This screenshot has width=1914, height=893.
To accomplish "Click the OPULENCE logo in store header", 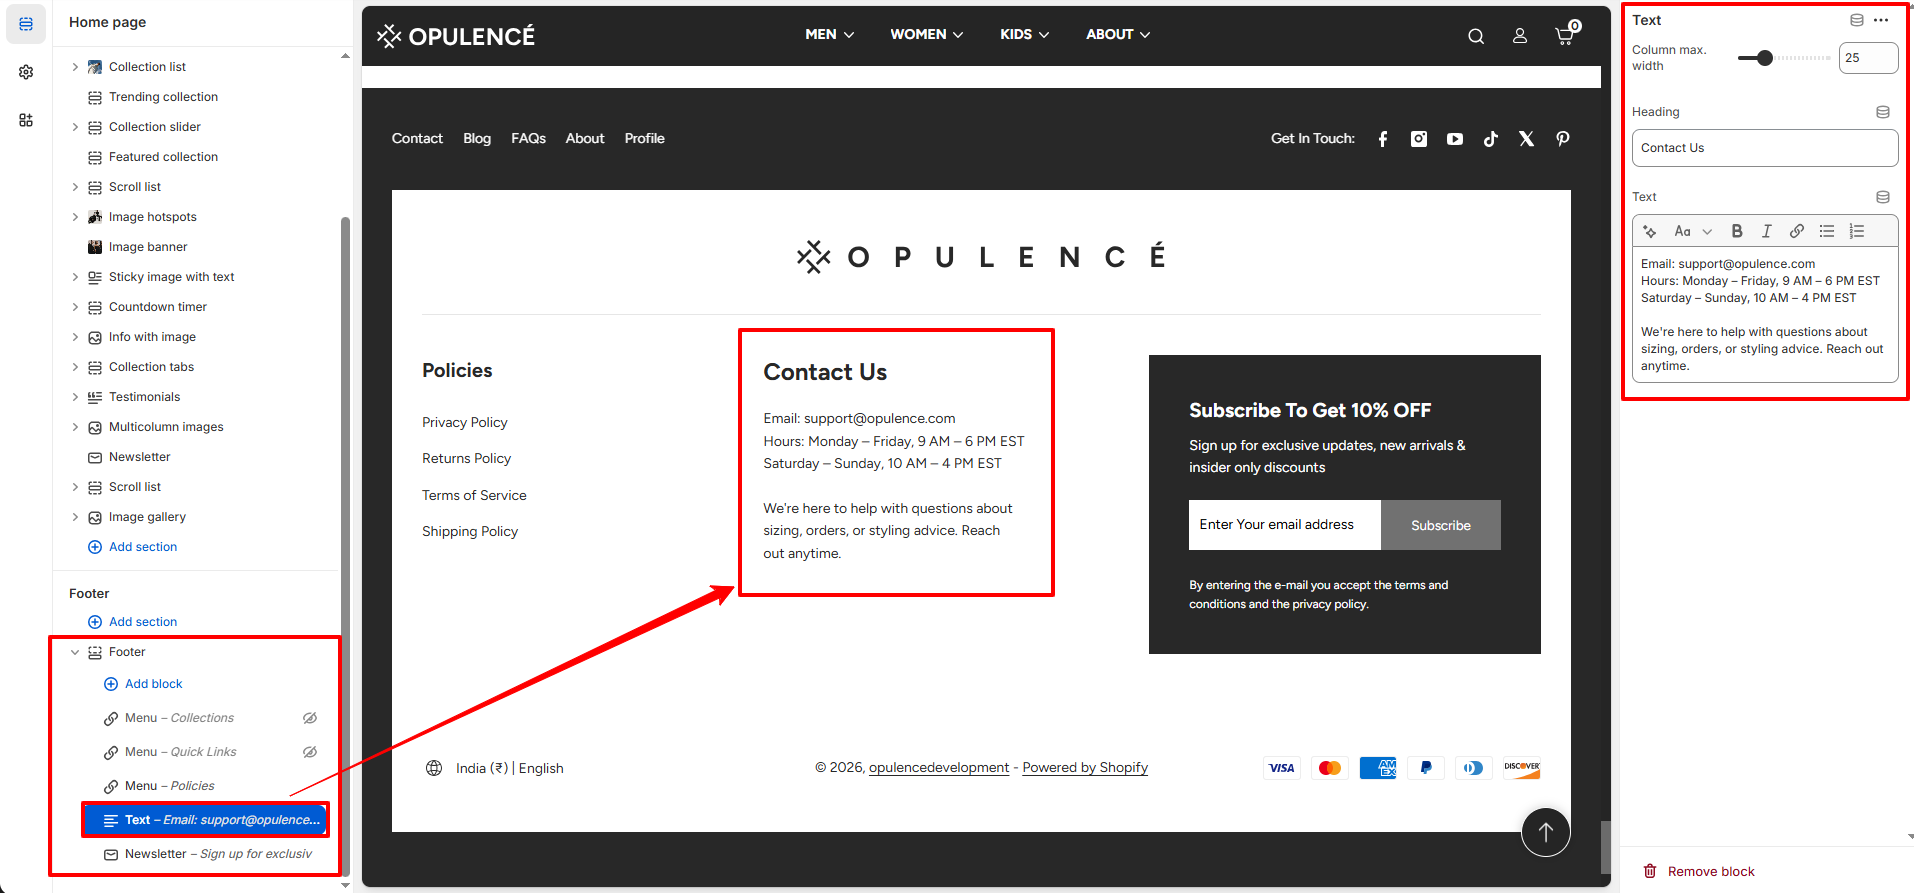I will (456, 36).
